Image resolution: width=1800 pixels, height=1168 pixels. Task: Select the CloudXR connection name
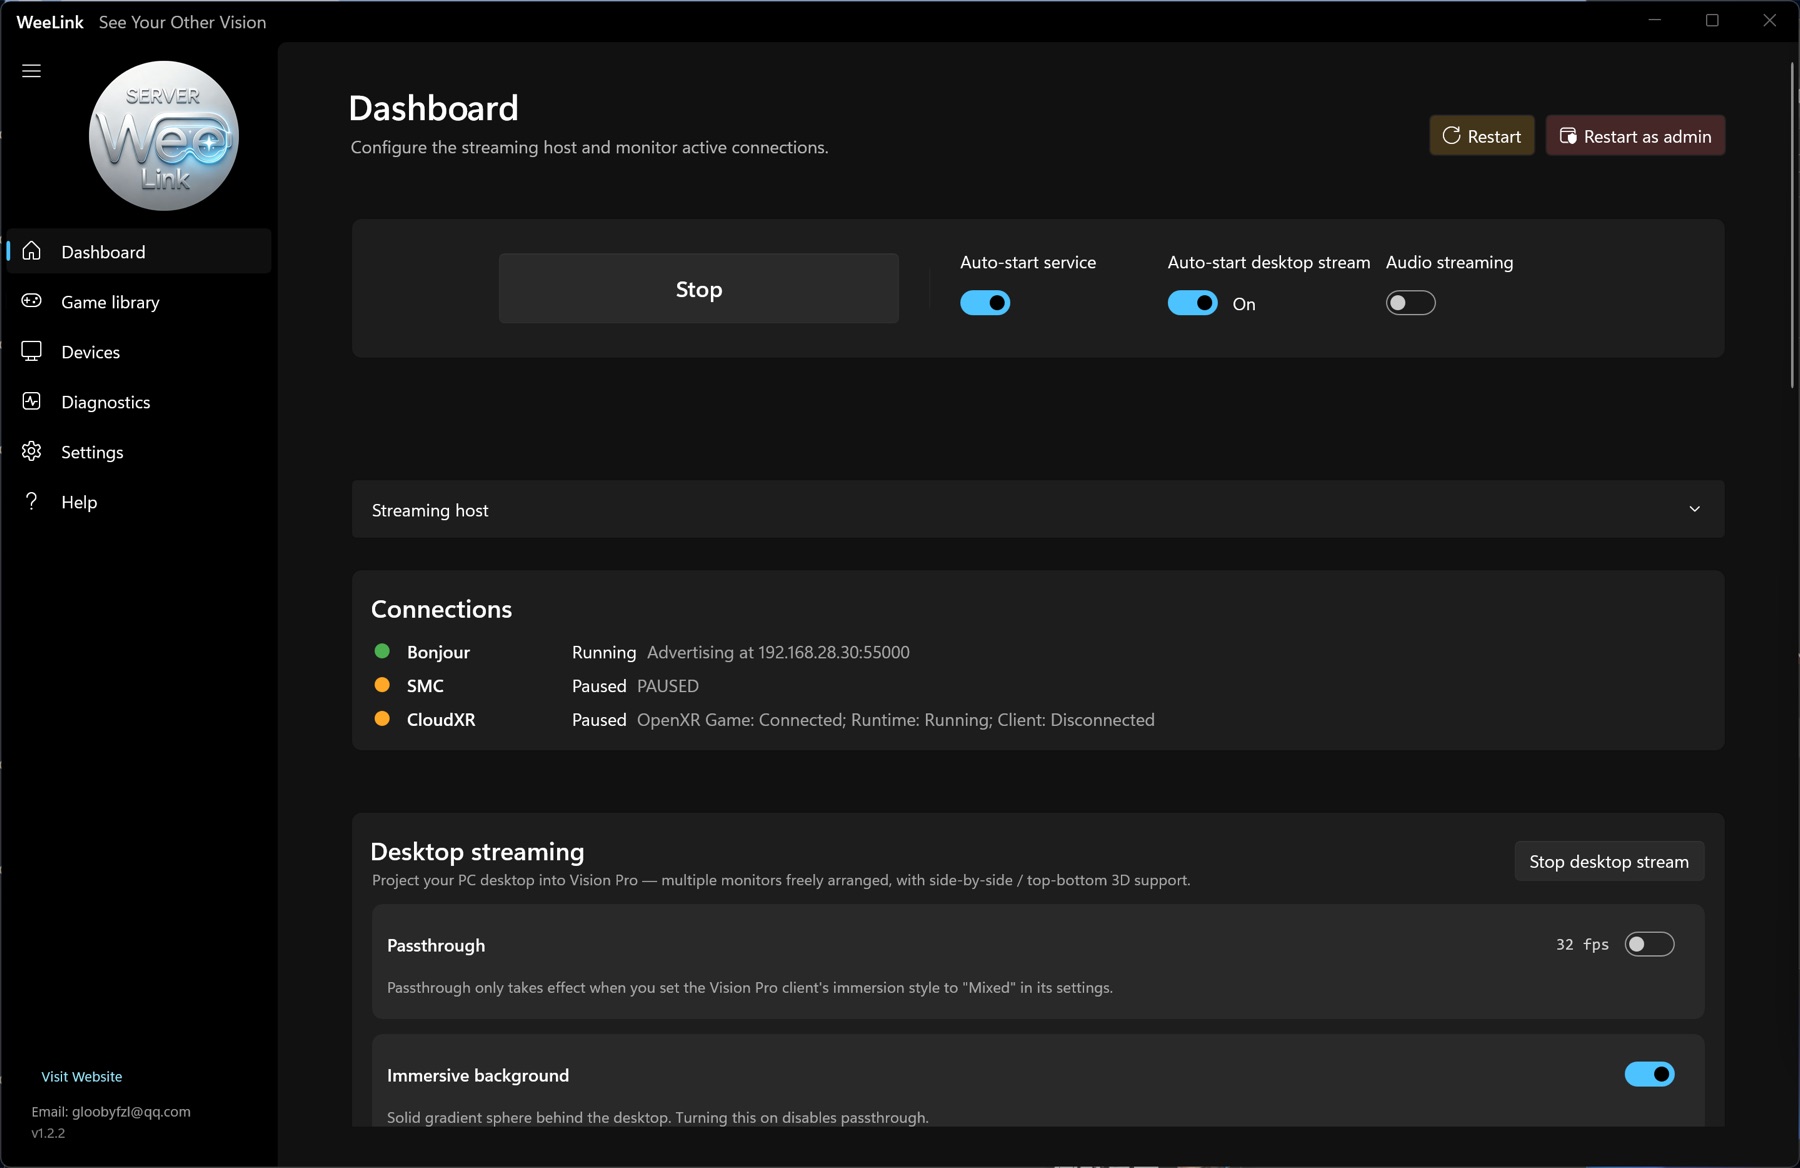pyautogui.click(x=441, y=720)
